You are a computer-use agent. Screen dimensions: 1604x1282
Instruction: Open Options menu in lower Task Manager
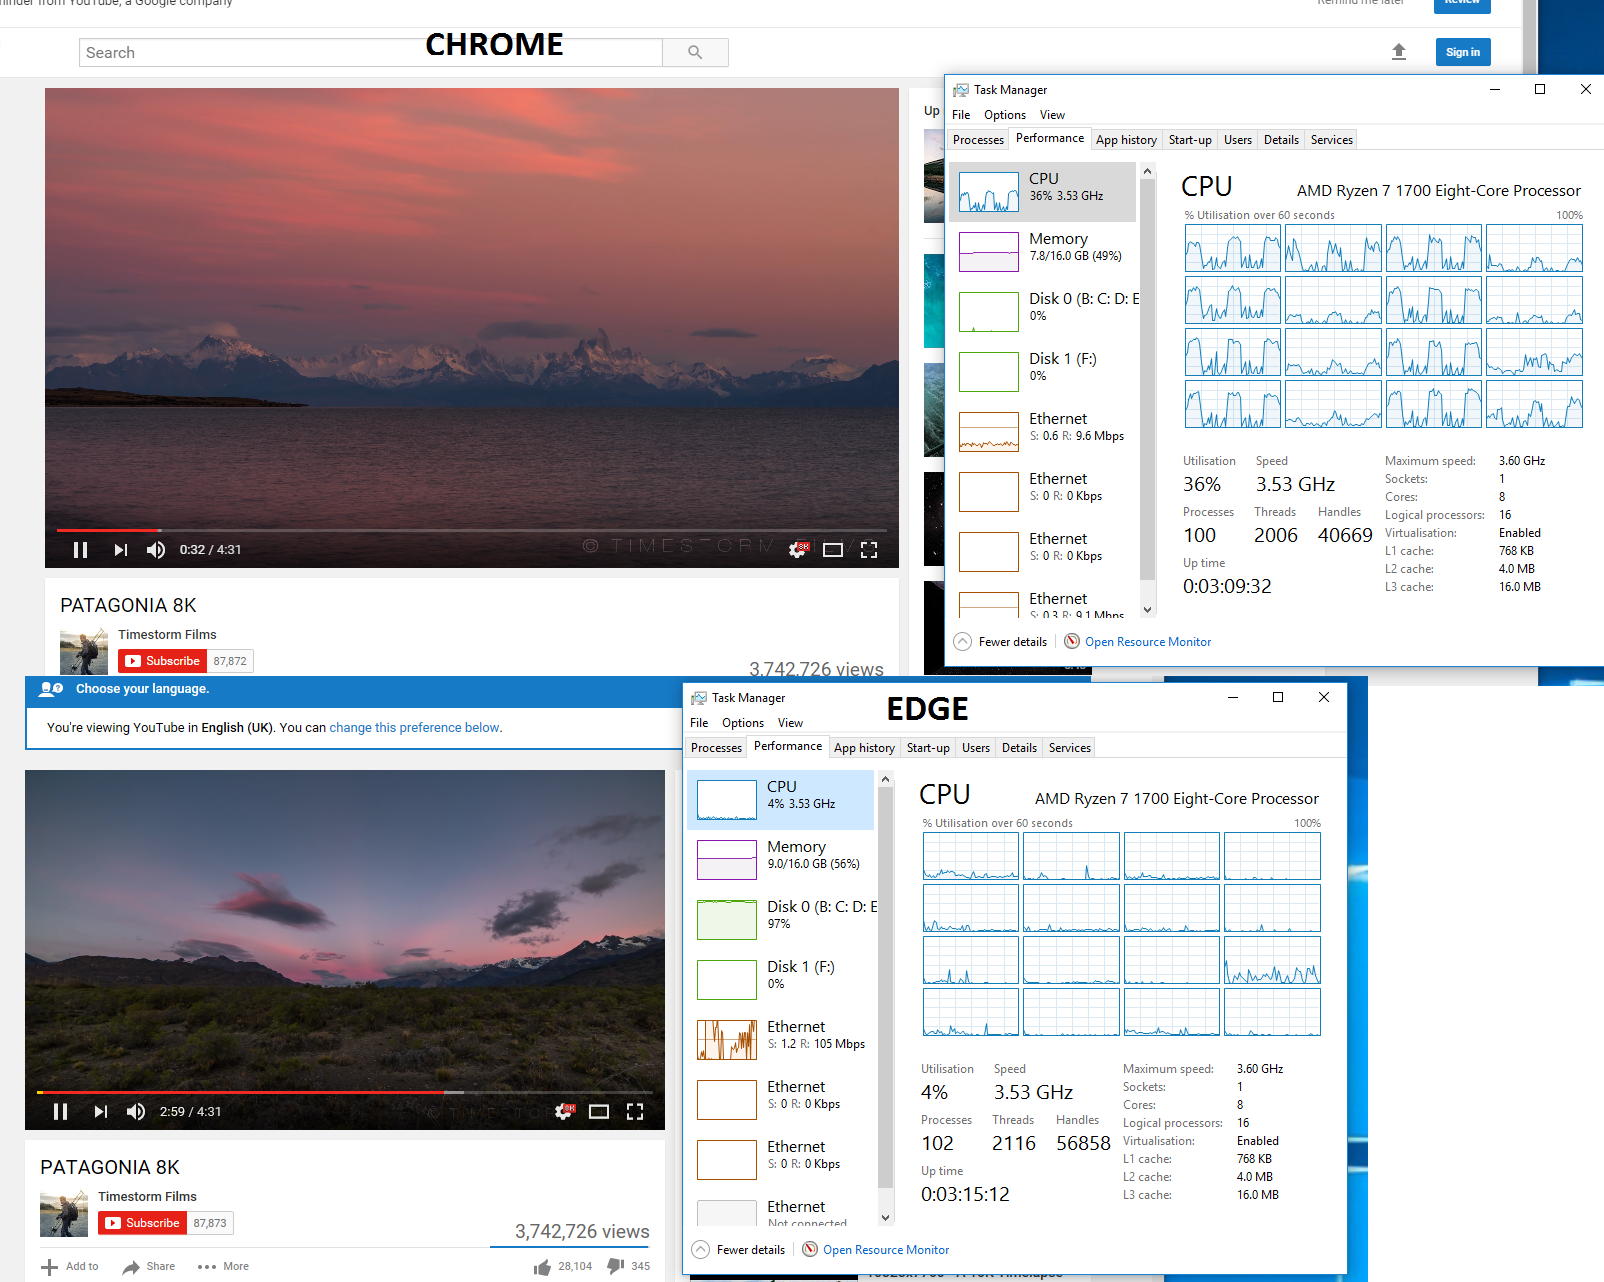743,723
